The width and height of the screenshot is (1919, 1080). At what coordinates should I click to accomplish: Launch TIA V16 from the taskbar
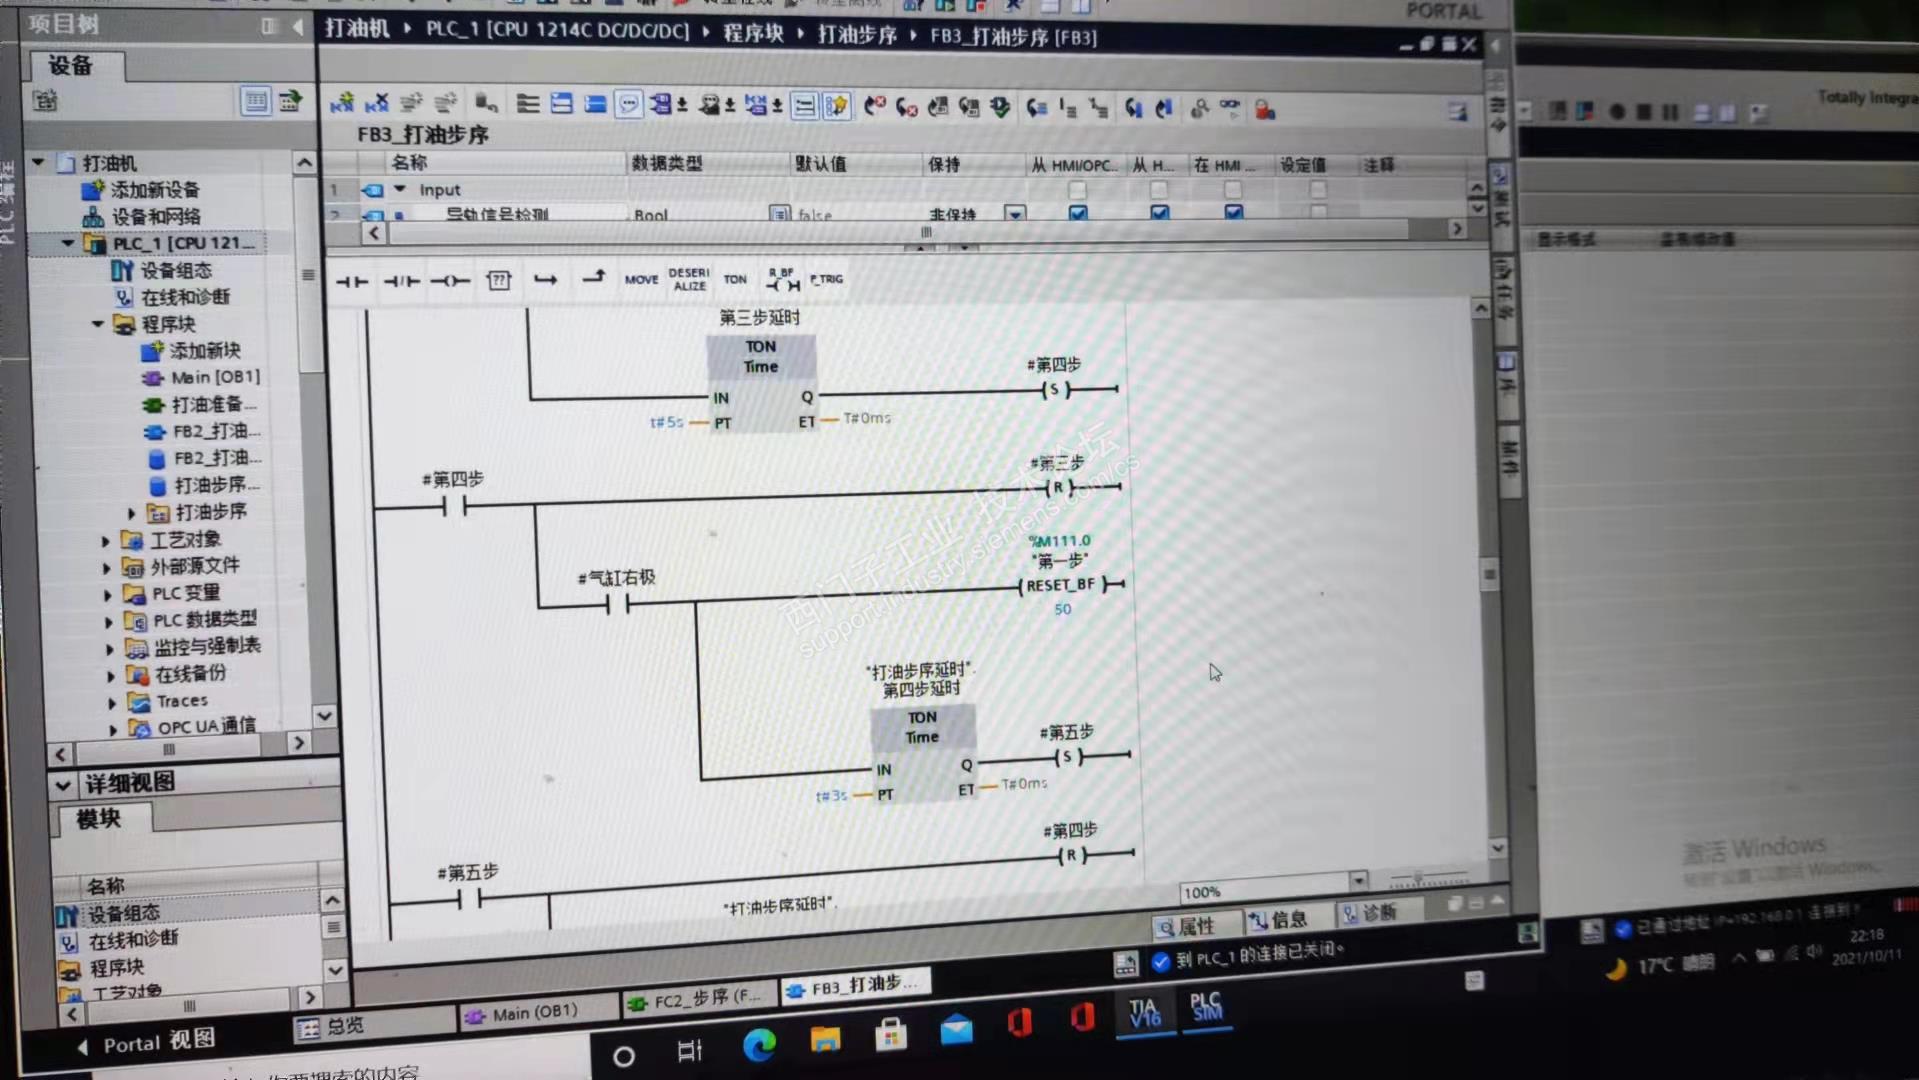pos(1145,1012)
